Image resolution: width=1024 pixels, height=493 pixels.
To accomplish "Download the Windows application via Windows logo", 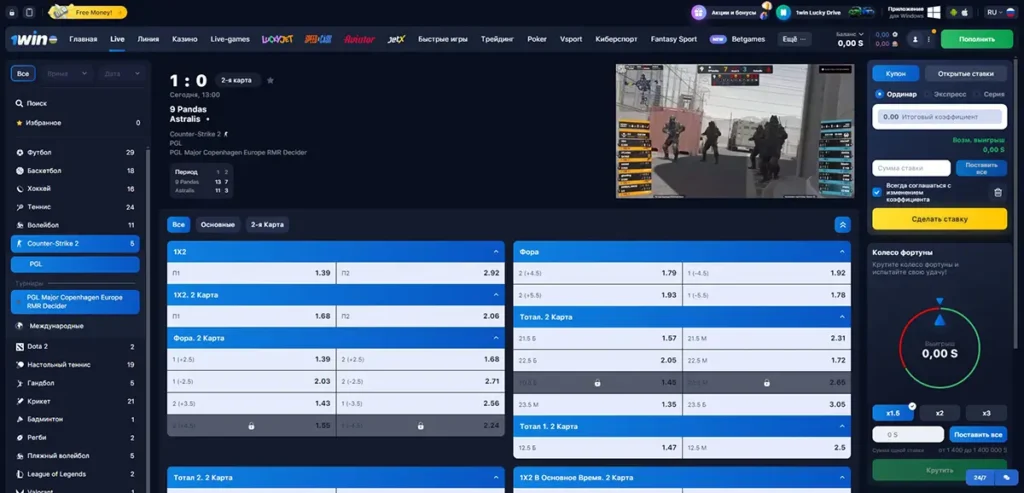I will pos(934,12).
